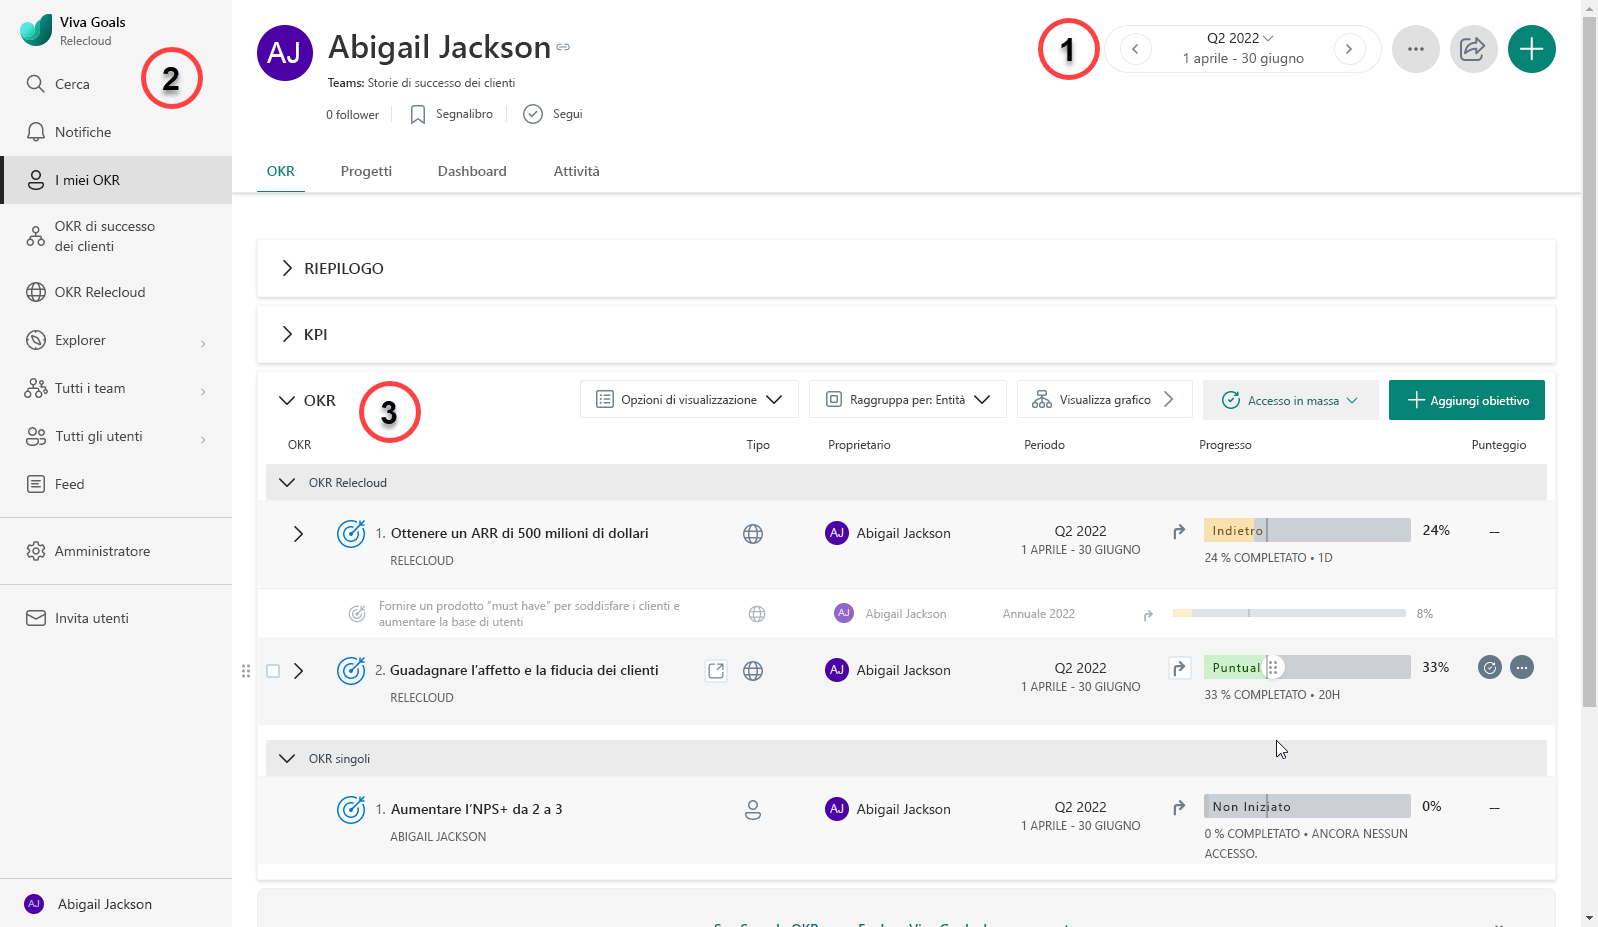Click Non Iniziato progress bar

[x=1307, y=806]
